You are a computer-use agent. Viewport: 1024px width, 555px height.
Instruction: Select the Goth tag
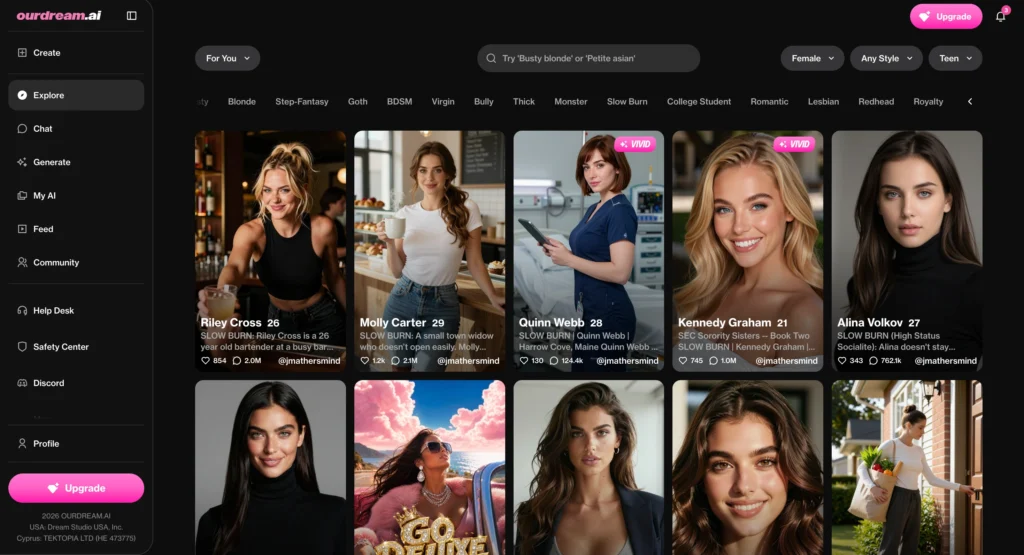(x=357, y=102)
